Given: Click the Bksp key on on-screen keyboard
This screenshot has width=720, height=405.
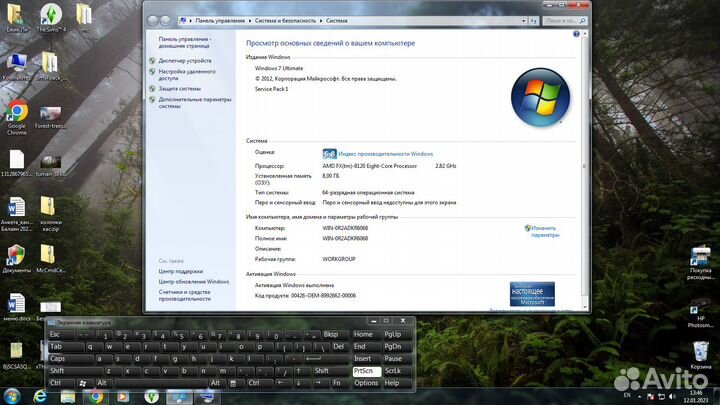Looking at the screenshot, I should [x=335, y=335].
